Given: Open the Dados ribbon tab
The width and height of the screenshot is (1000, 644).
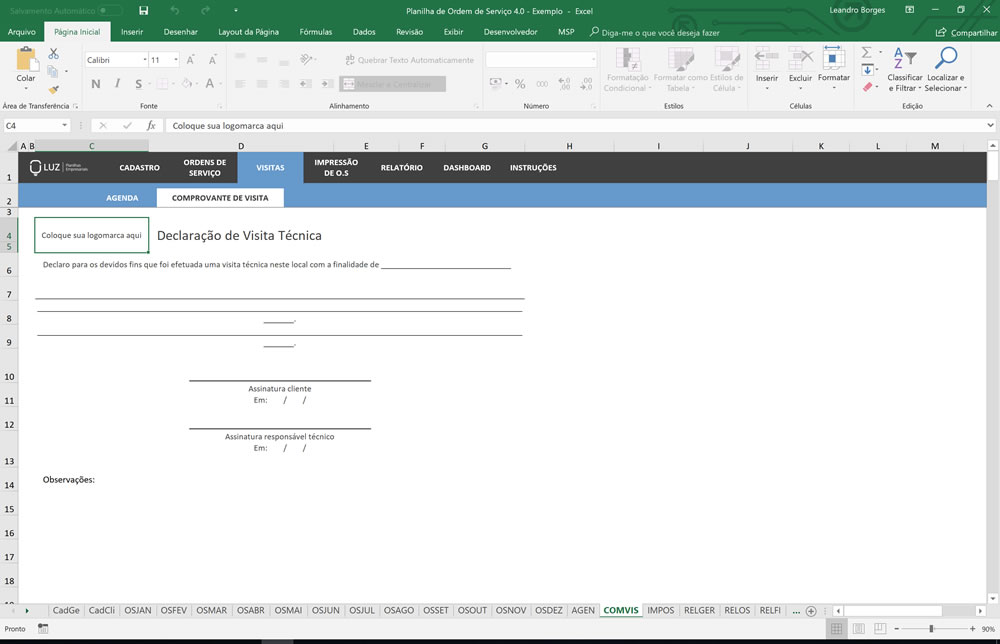Looking at the screenshot, I should [x=364, y=32].
